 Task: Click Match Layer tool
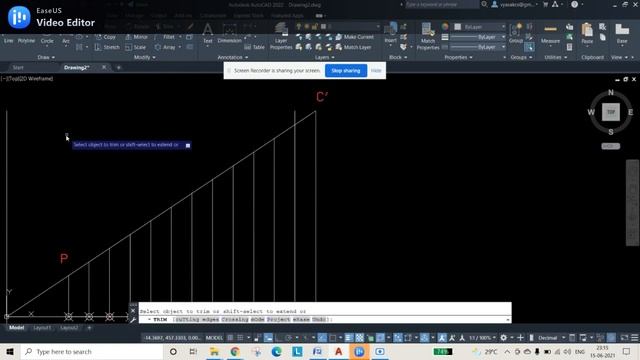pos(353,47)
